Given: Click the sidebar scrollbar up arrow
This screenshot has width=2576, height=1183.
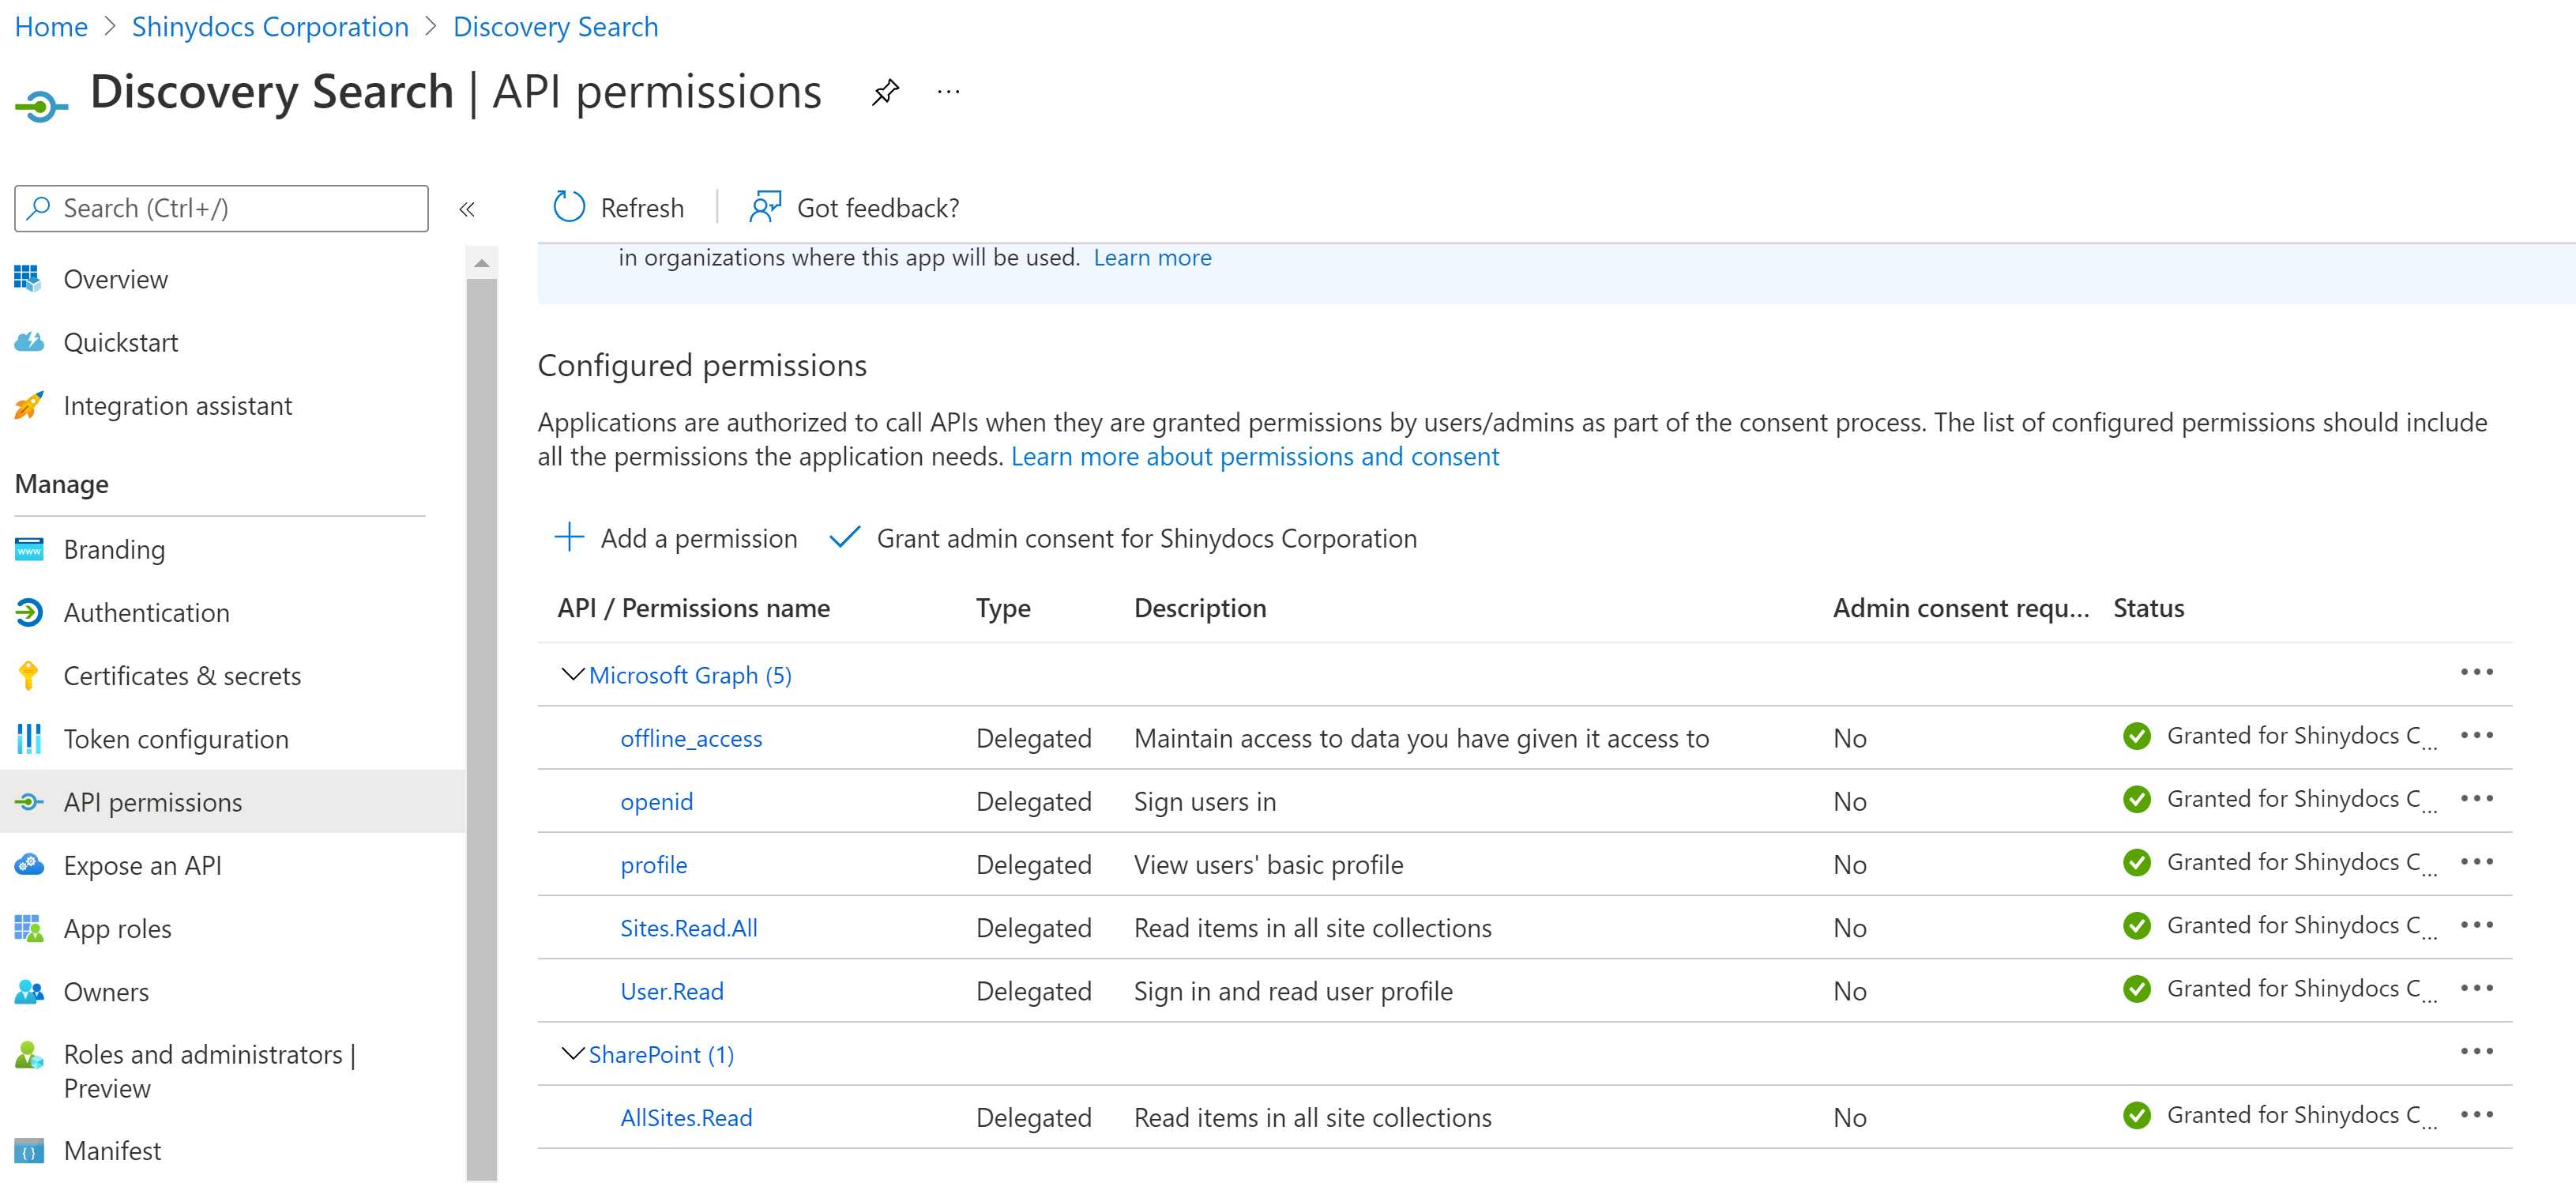Looking at the screenshot, I should pyautogui.click(x=481, y=263).
